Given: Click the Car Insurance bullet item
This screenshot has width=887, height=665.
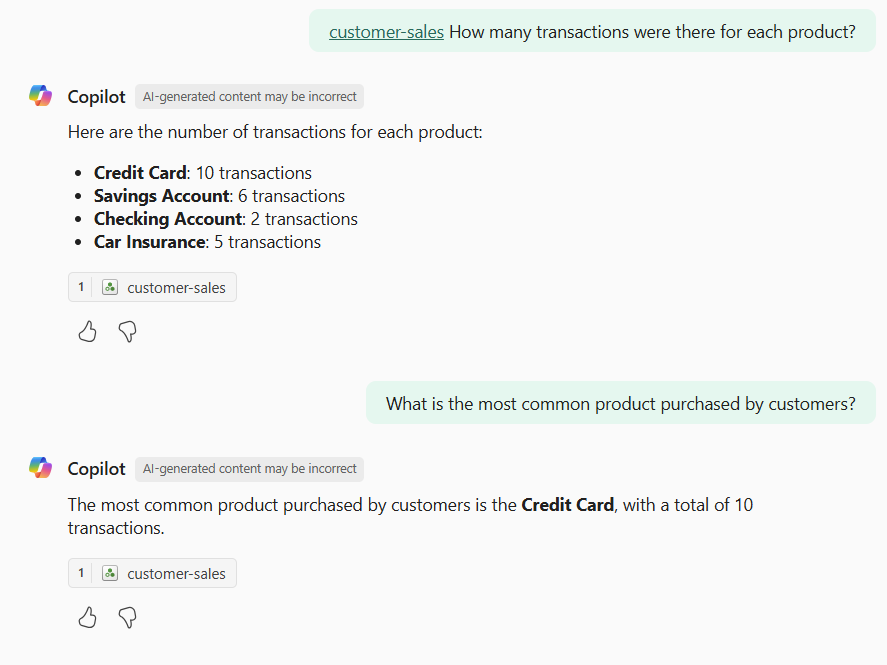Looking at the screenshot, I should pyautogui.click(x=207, y=242).
